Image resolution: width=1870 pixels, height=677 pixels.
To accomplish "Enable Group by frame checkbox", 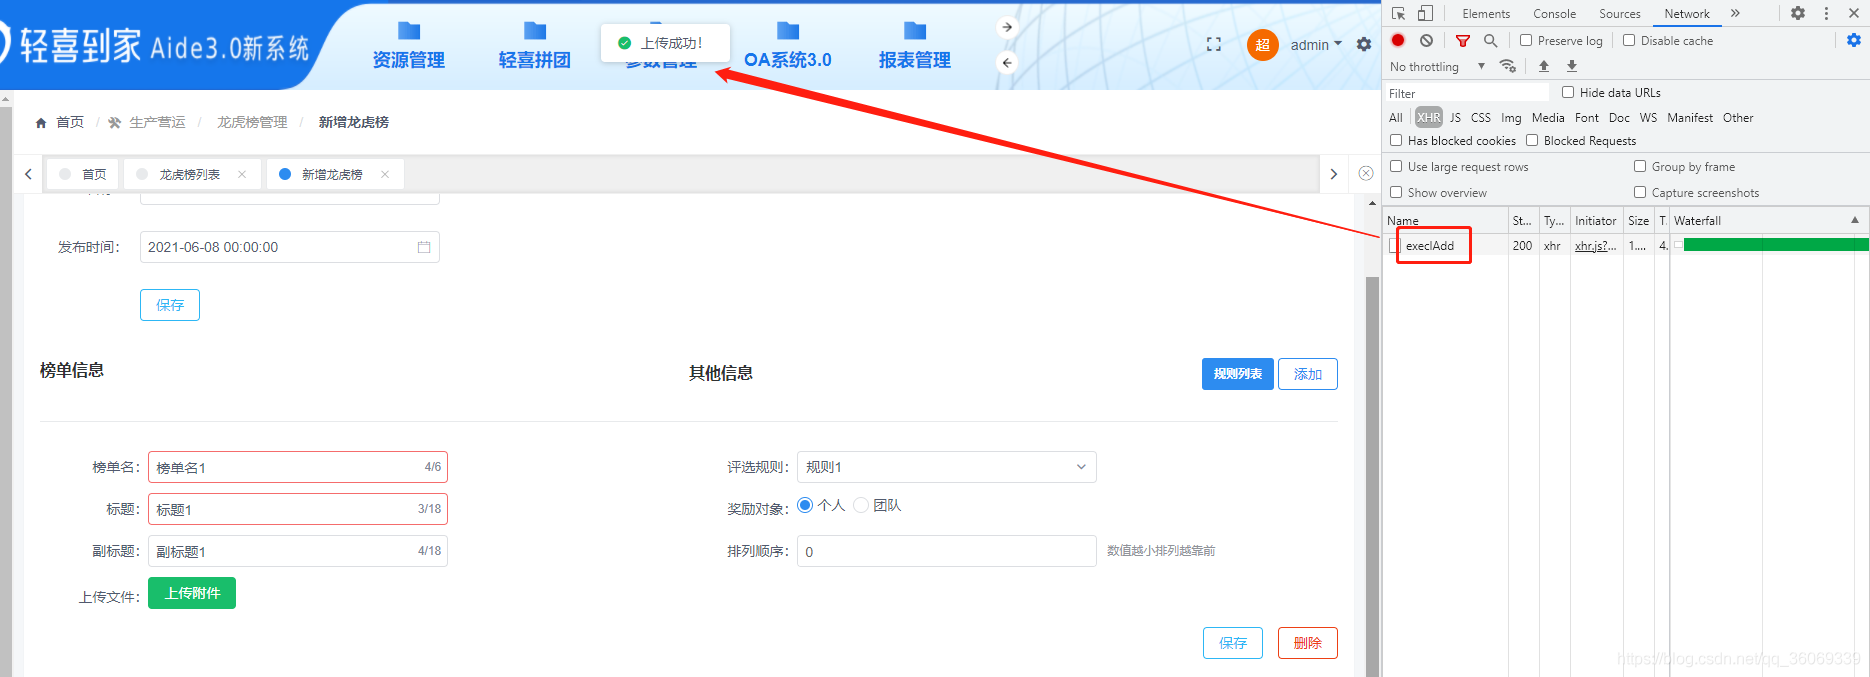I will click(x=1640, y=166).
